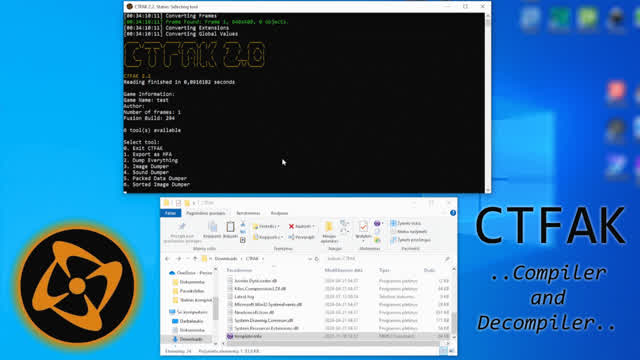
Task: Select Šis kompiuteris in navigation pane
Action: coord(189,312)
